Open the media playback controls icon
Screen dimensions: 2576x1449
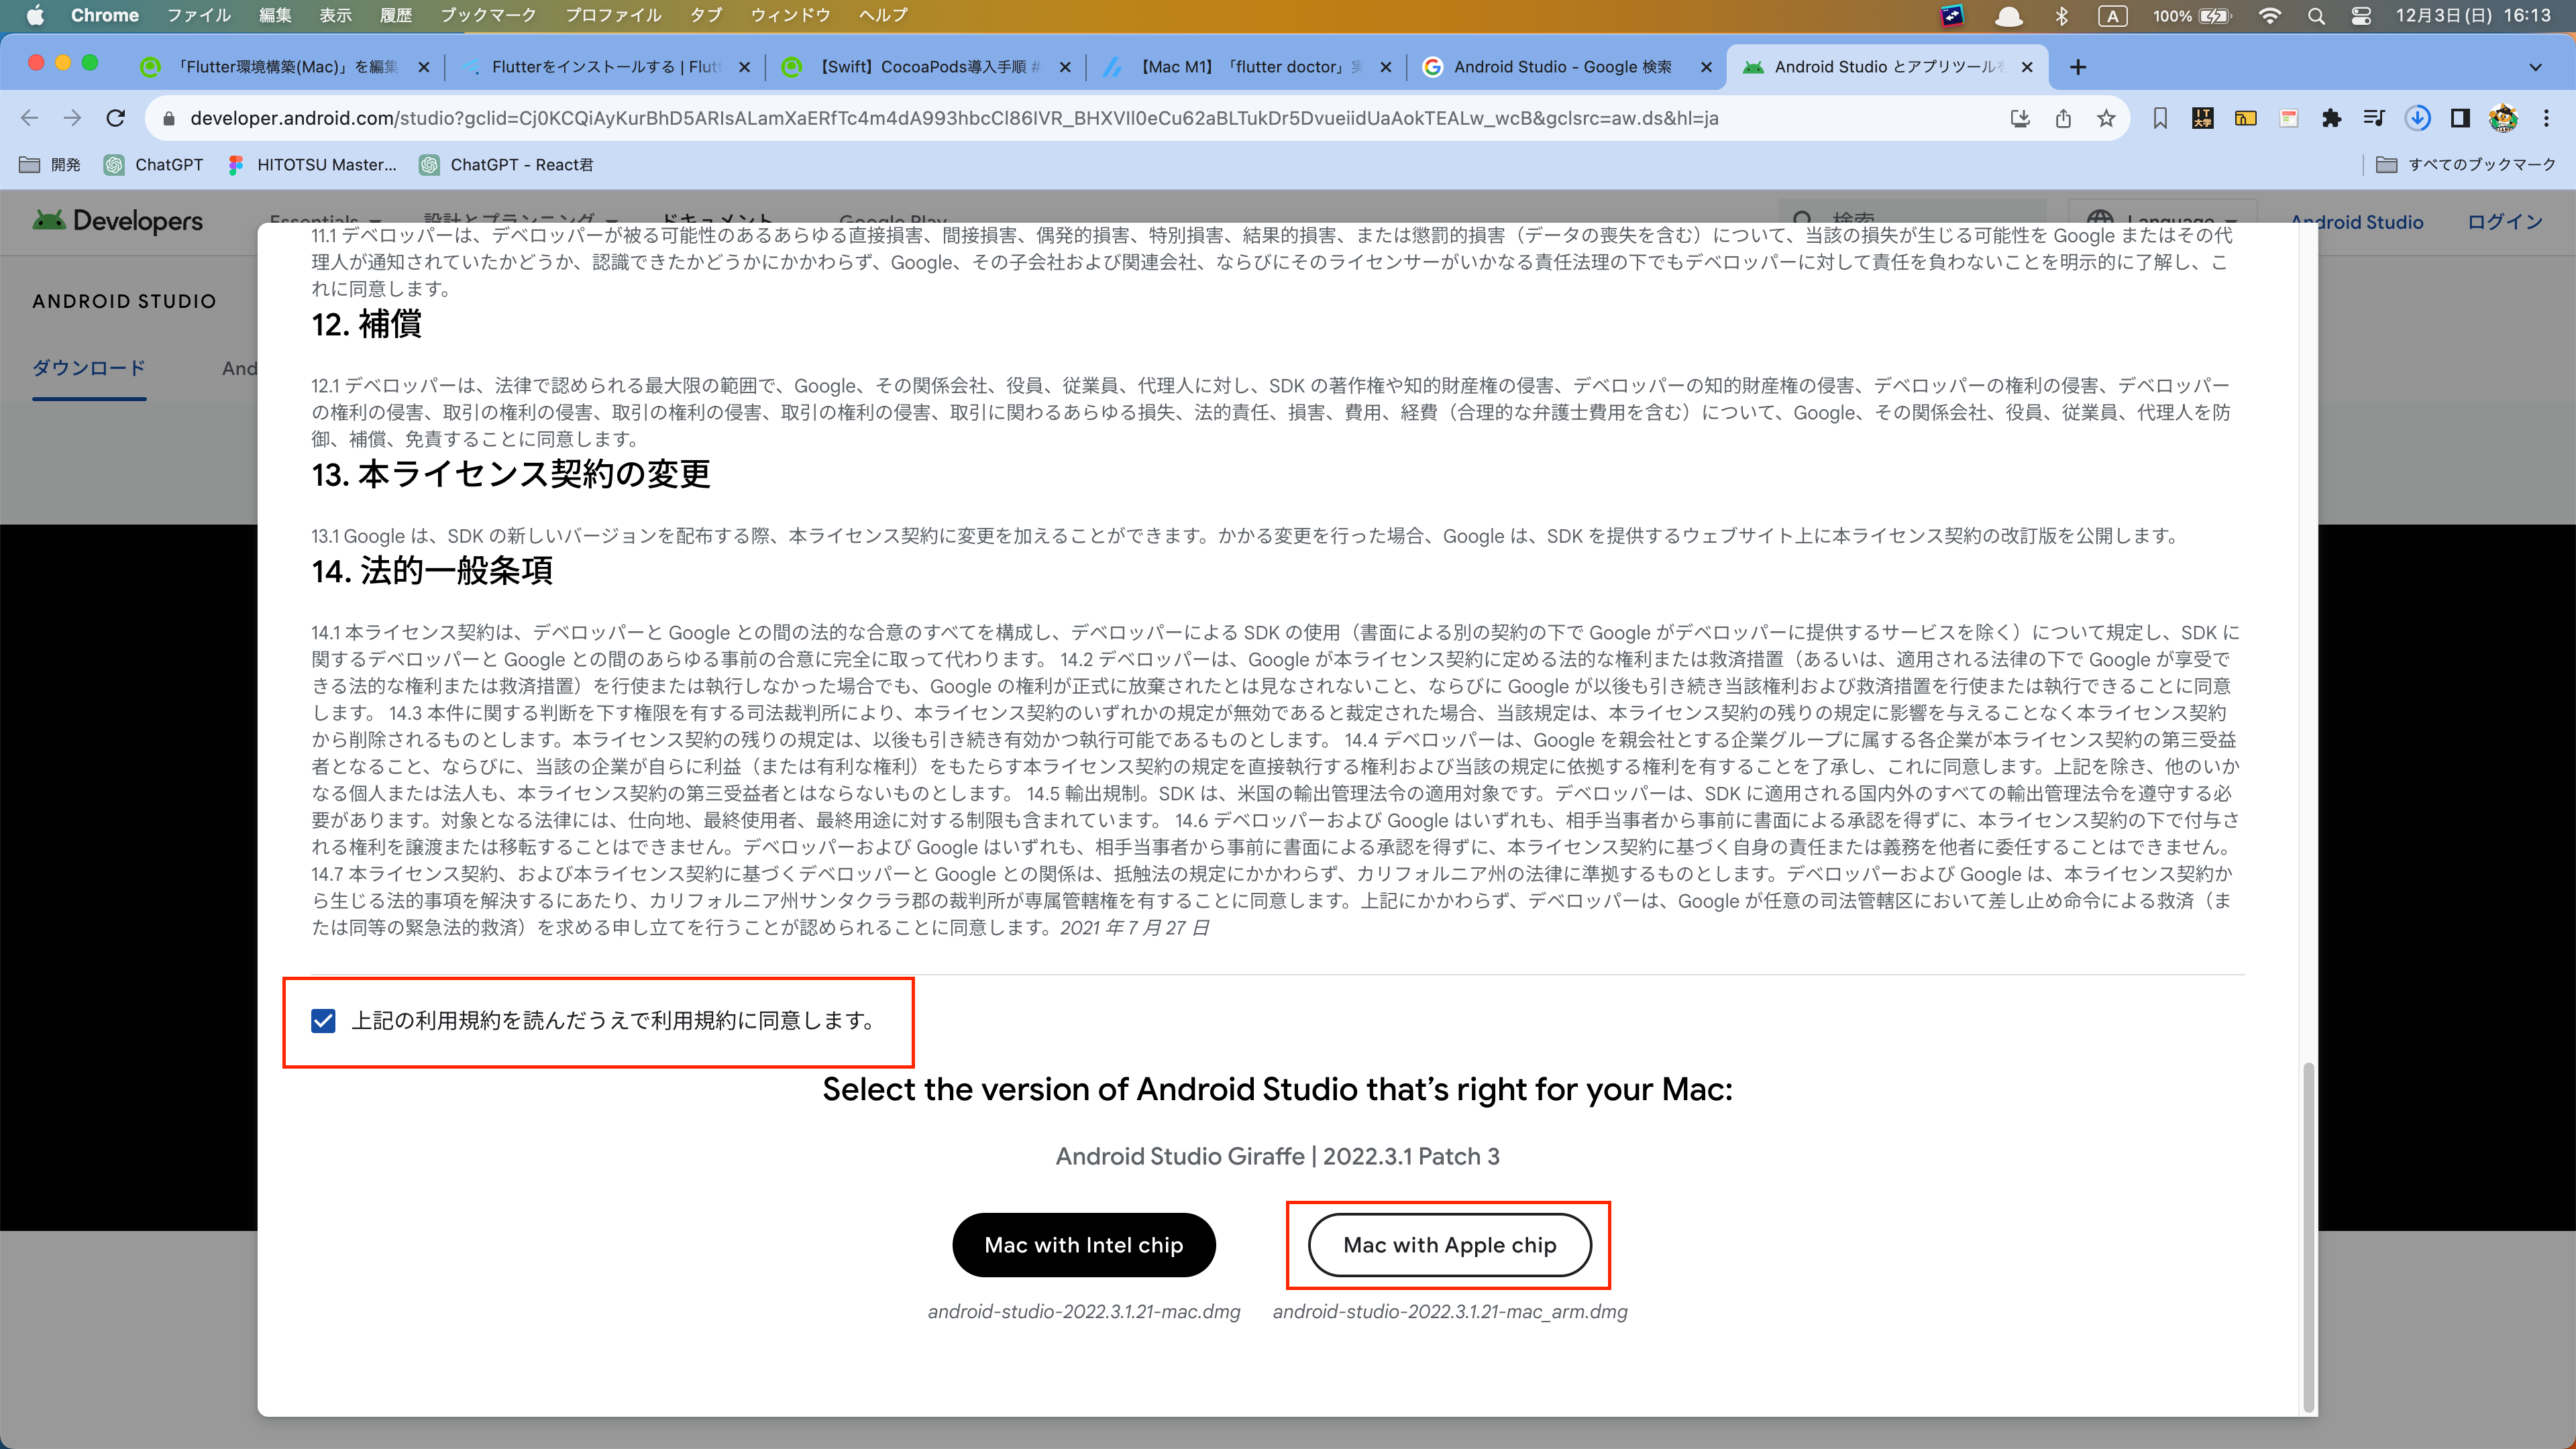[2375, 118]
